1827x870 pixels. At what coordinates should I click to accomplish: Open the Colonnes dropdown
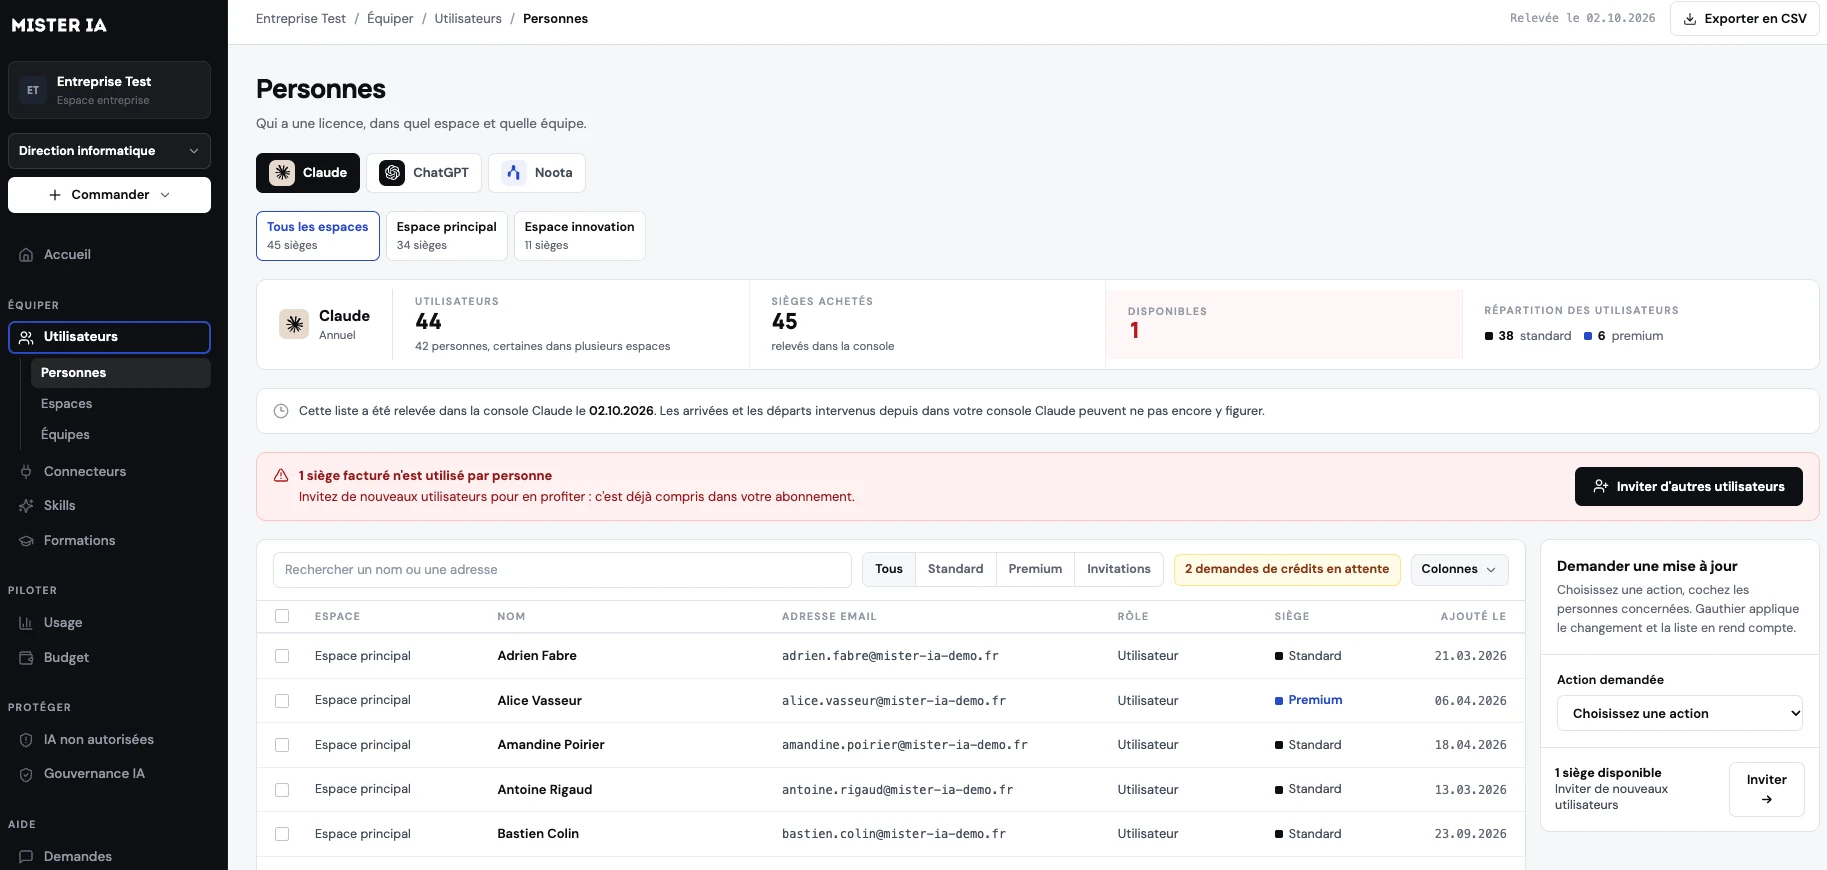pyautogui.click(x=1459, y=569)
